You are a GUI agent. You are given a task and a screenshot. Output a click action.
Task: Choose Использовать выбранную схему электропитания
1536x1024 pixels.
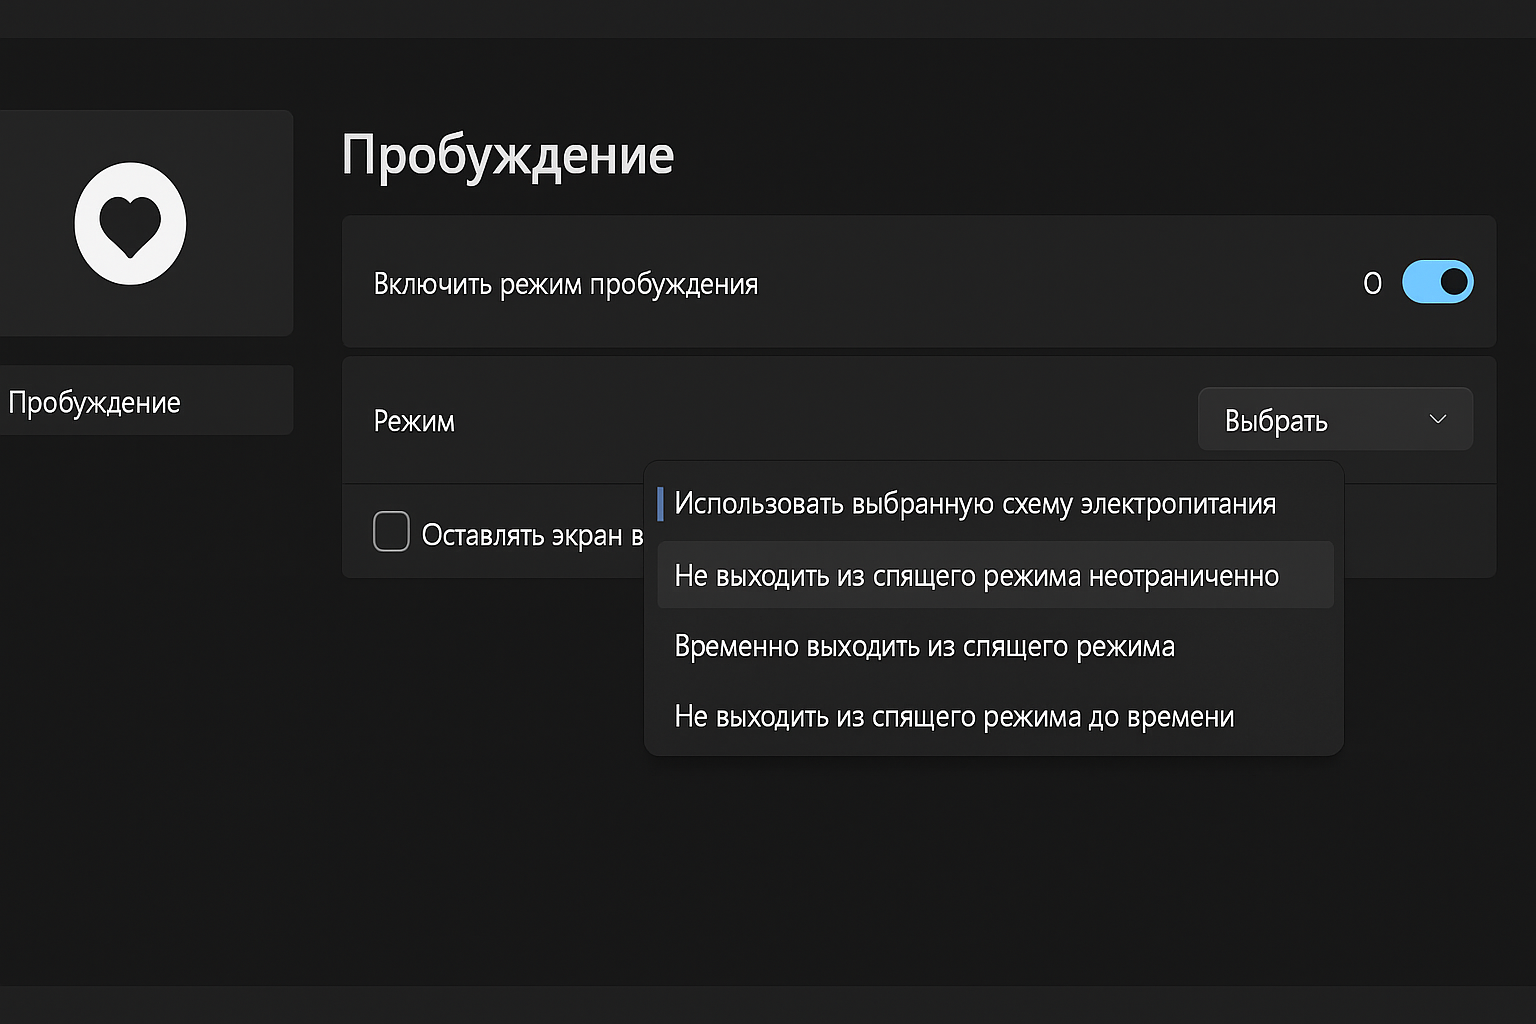[x=975, y=504]
